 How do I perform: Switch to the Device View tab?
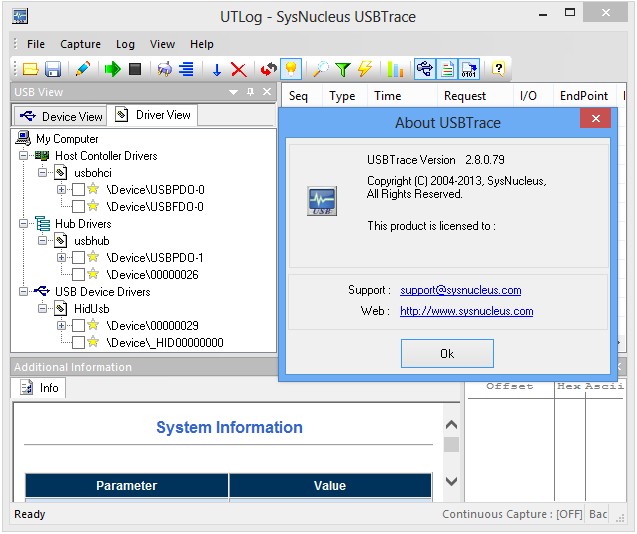pyautogui.click(x=61, y=116)
